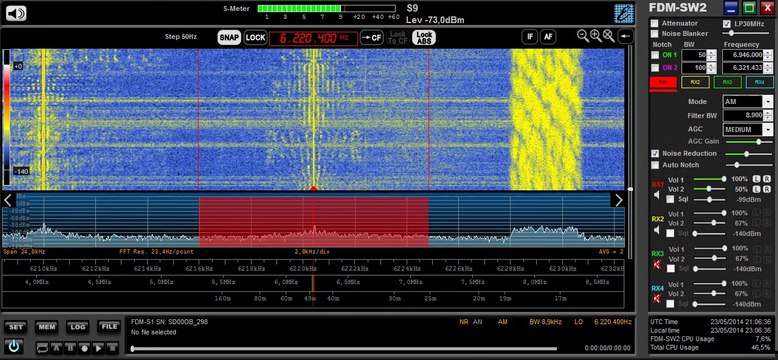Click the notepad icon near S-Meter

tap(624, 13)
